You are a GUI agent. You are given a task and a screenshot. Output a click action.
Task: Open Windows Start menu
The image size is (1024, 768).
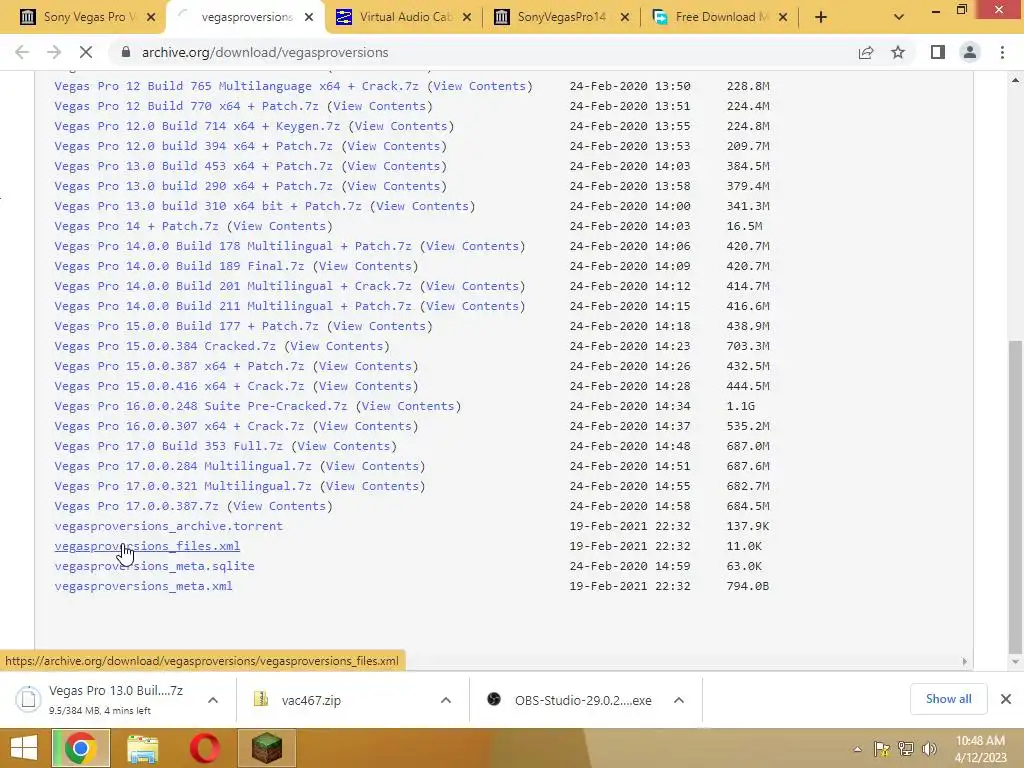tap(24, 748)
